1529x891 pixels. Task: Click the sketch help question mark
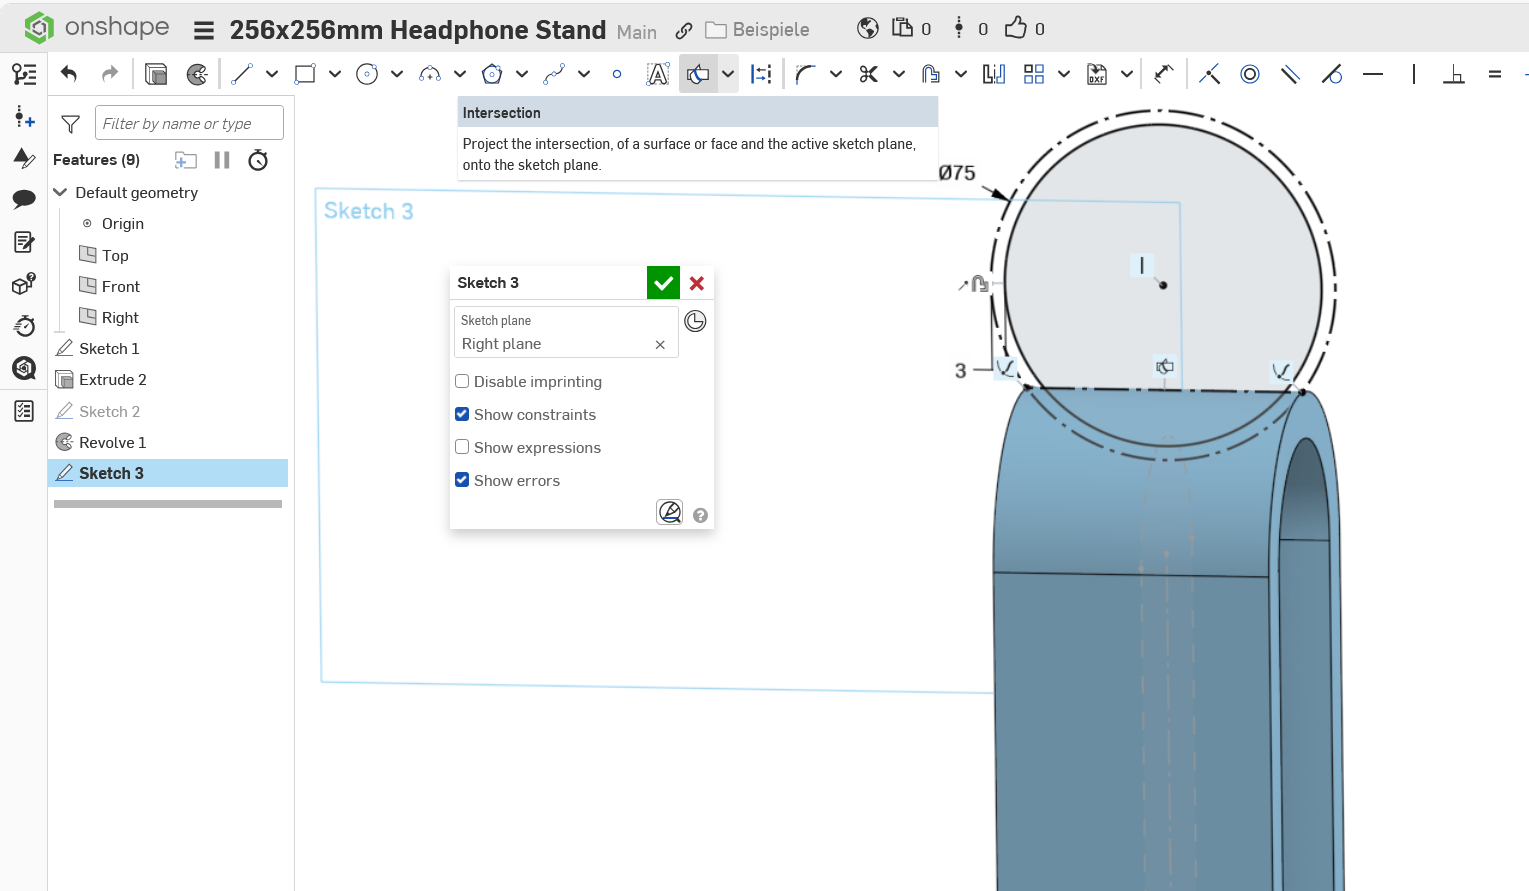700,515
